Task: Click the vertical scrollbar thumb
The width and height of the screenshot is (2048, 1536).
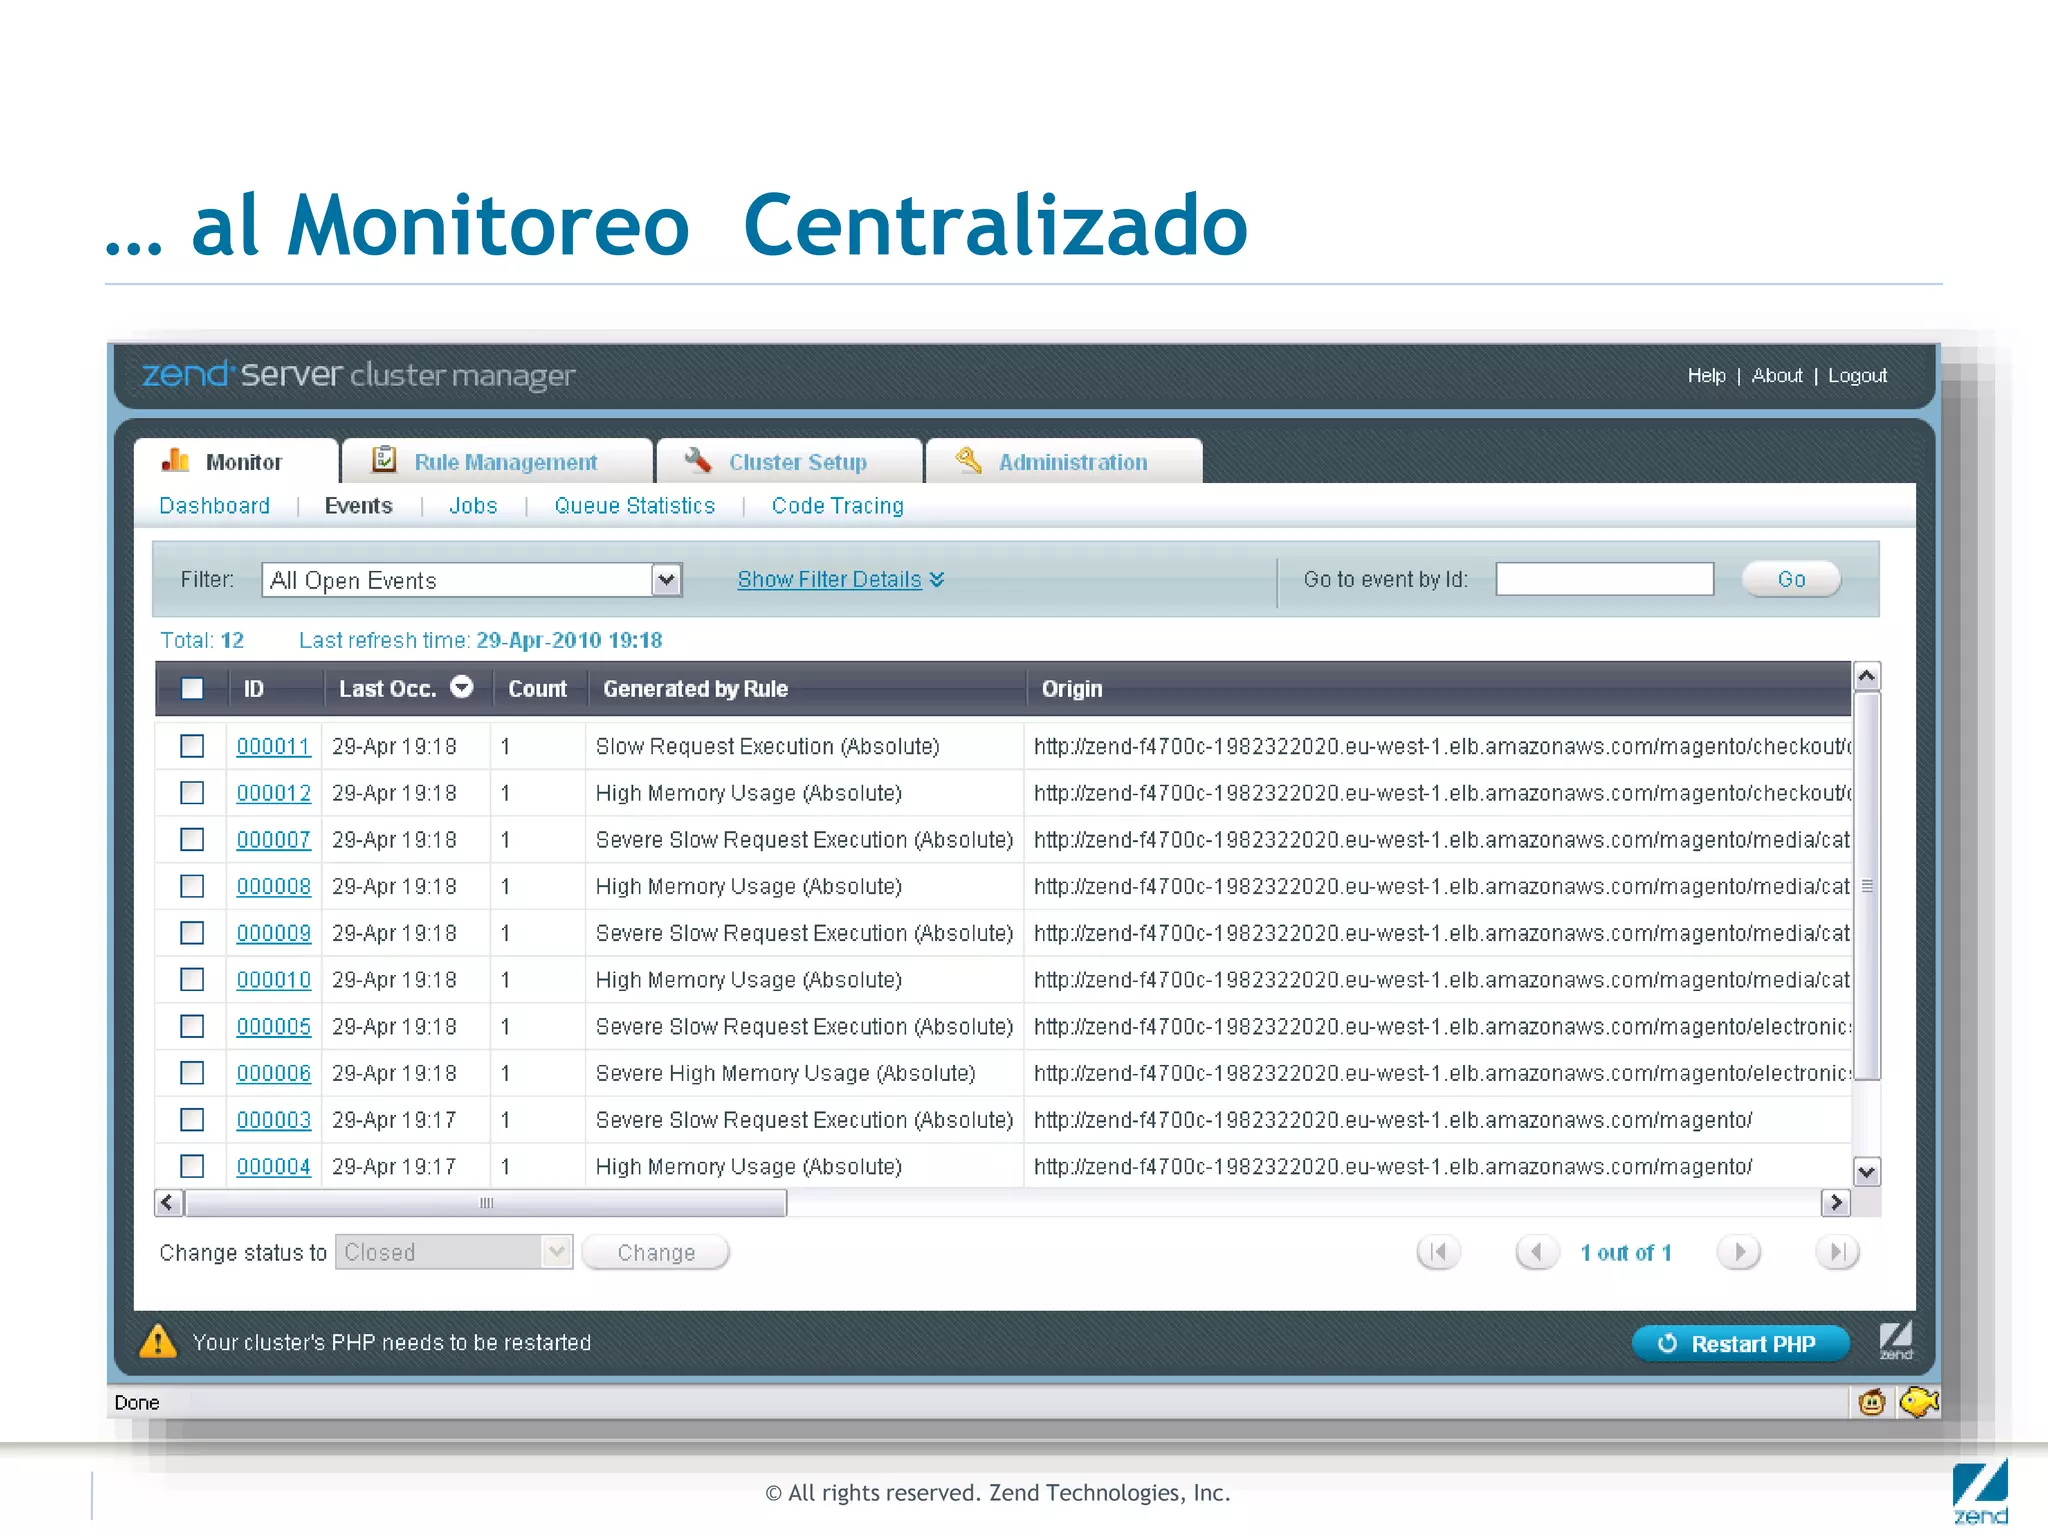Action: pyautogui.click(x=1866, y=886)
